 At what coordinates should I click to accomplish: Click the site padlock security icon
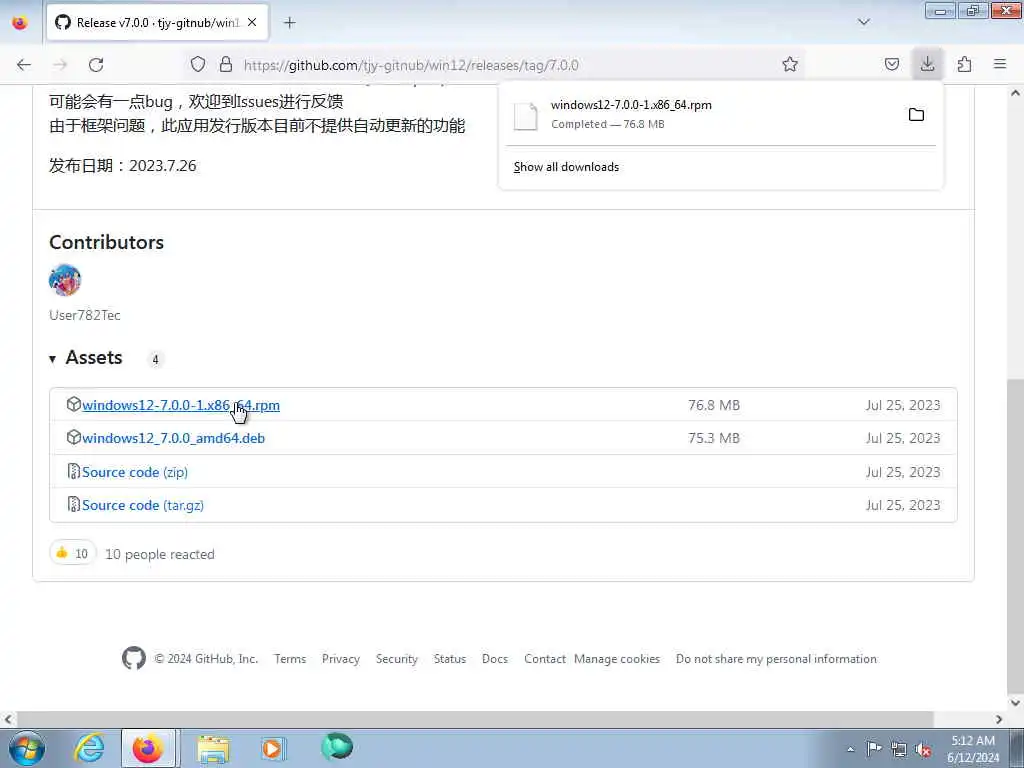click(x=226, y=64)
